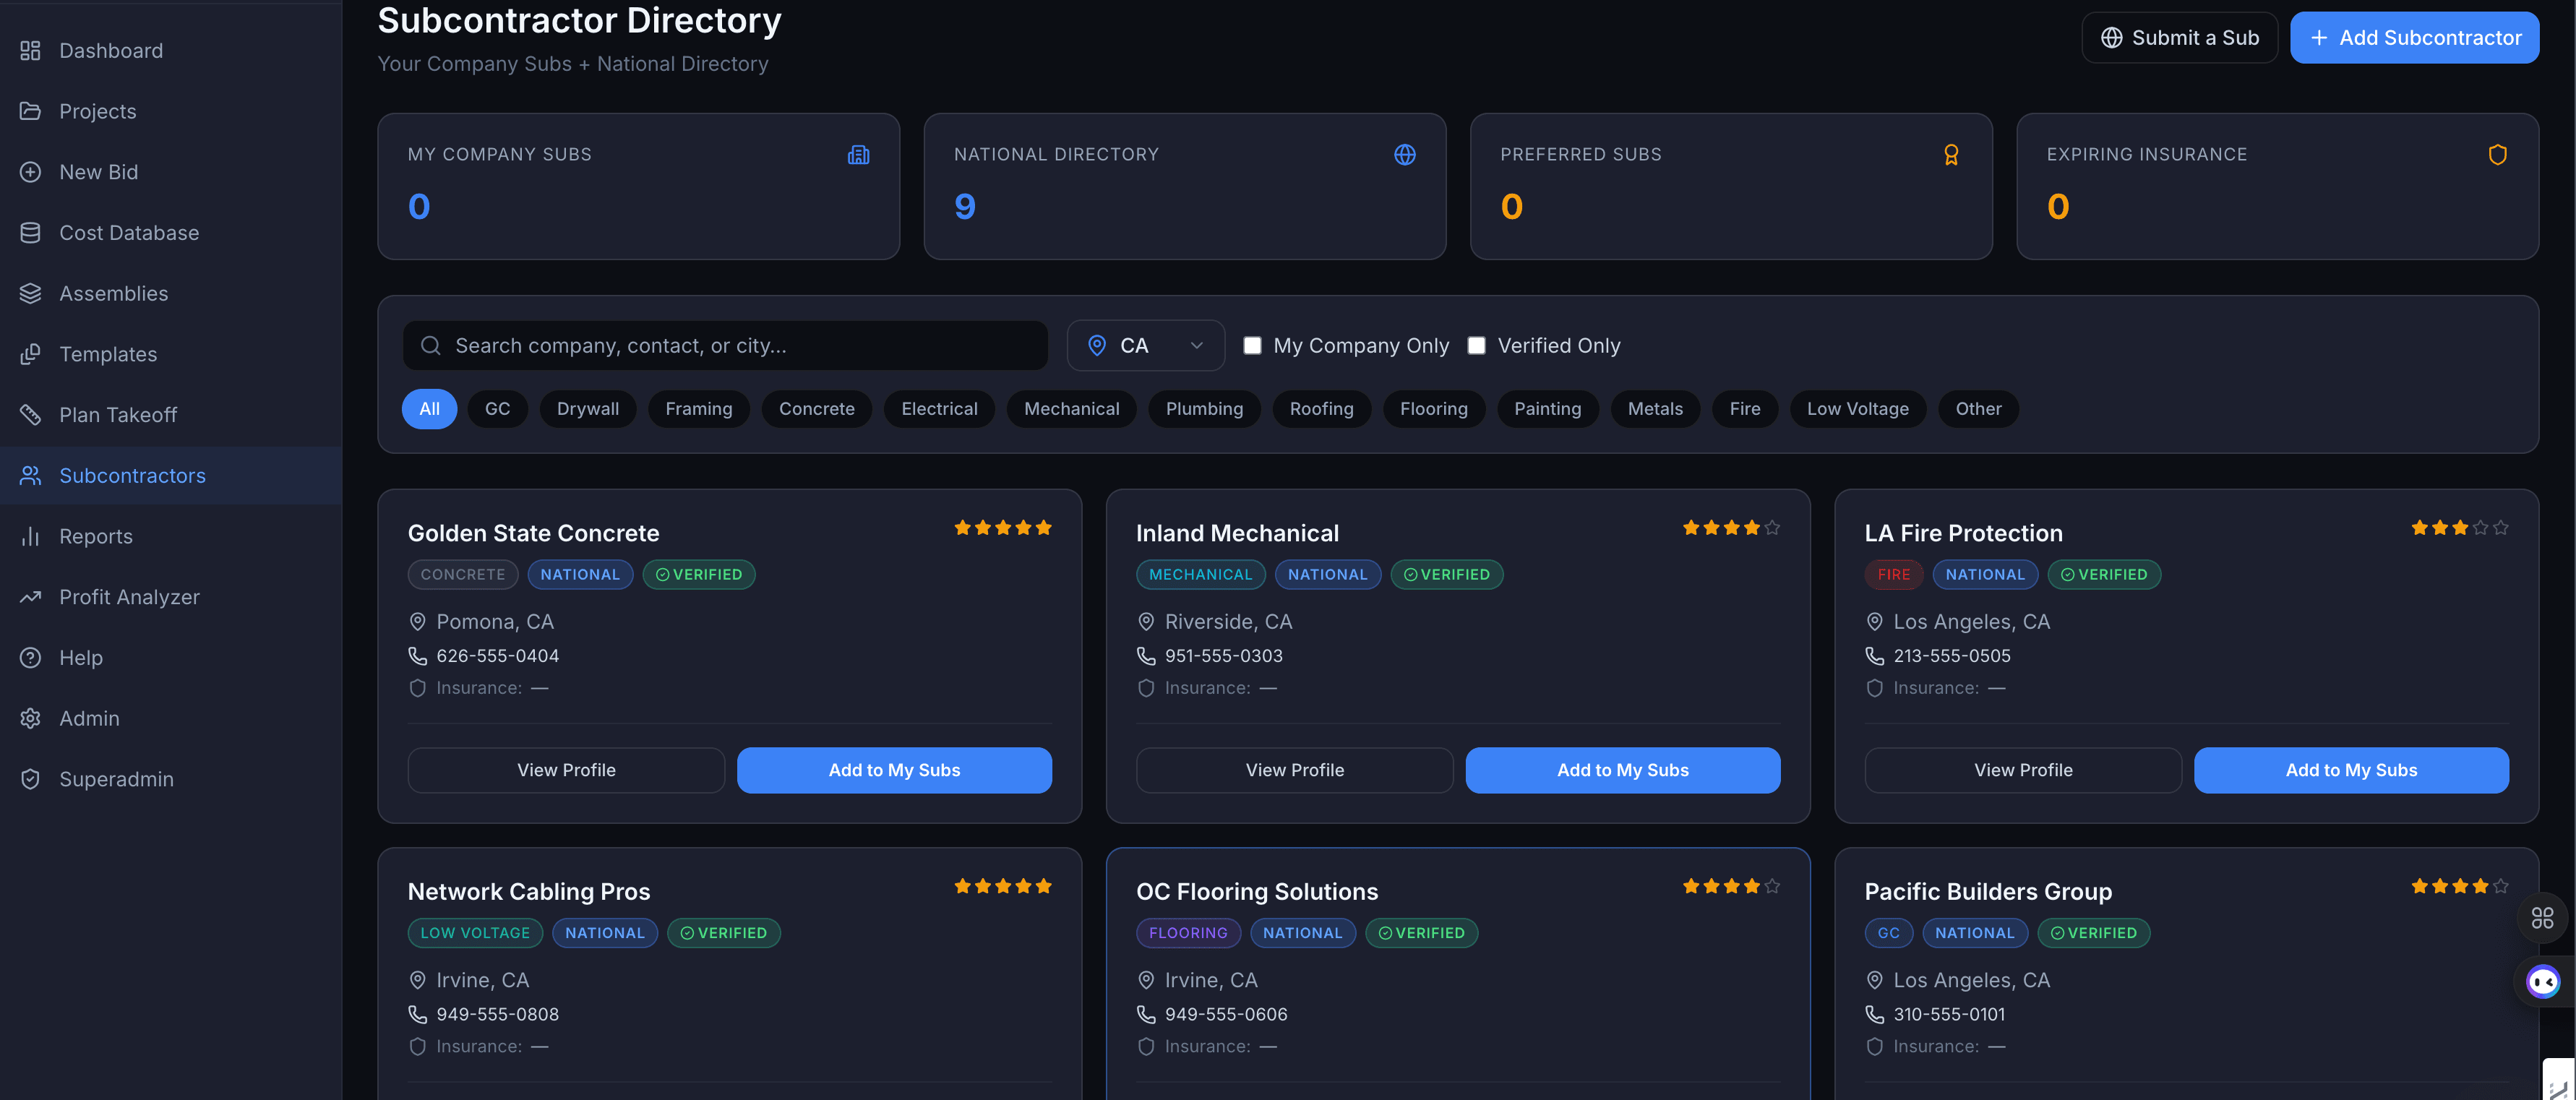Enable the My Company Only checkbox

click(x=1252, y=345)
